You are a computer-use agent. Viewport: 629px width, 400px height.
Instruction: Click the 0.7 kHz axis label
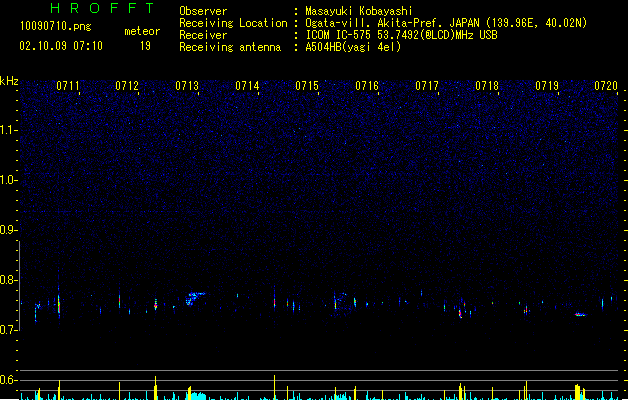coord(8,330)
